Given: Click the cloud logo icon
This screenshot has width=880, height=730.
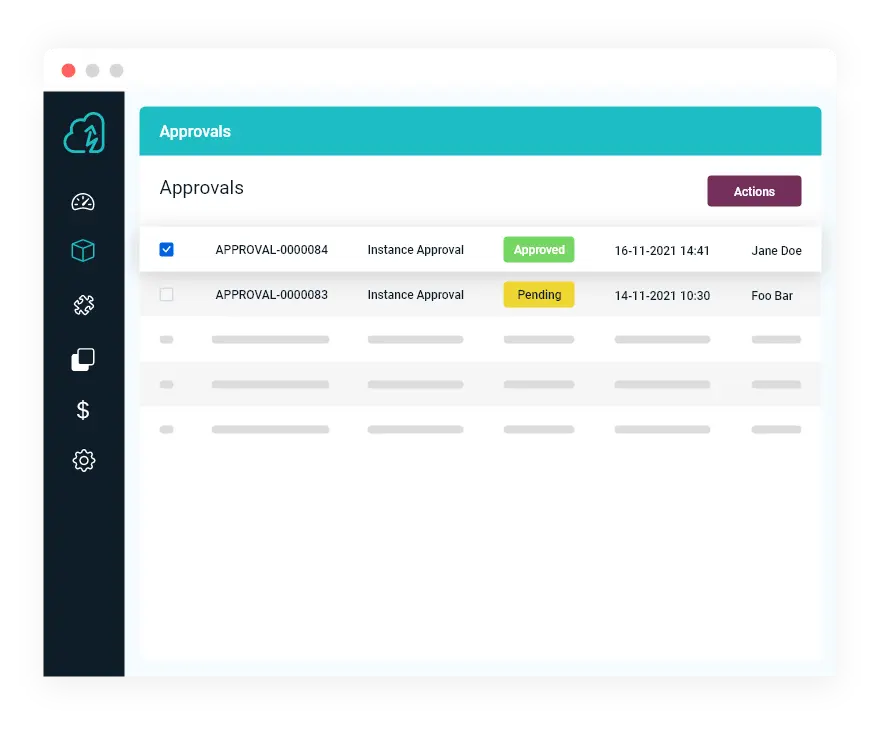Looking at the screenshot, I should click(x=84, y=131).
